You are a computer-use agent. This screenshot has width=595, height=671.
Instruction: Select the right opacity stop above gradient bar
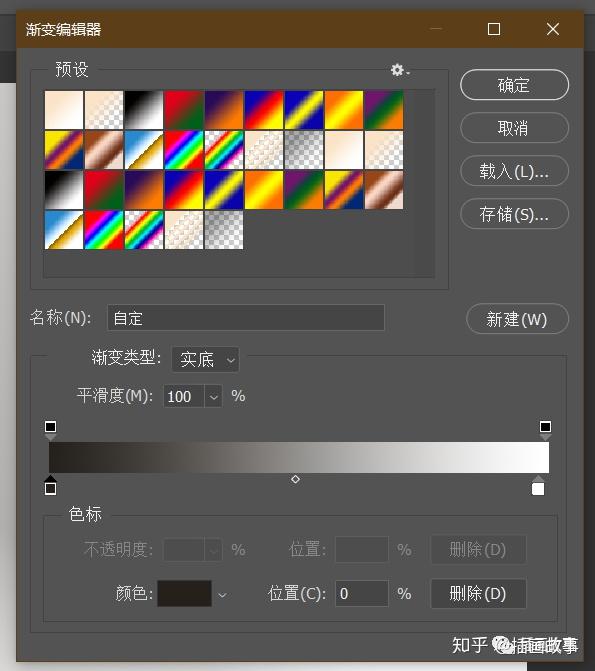click(545, 429)
